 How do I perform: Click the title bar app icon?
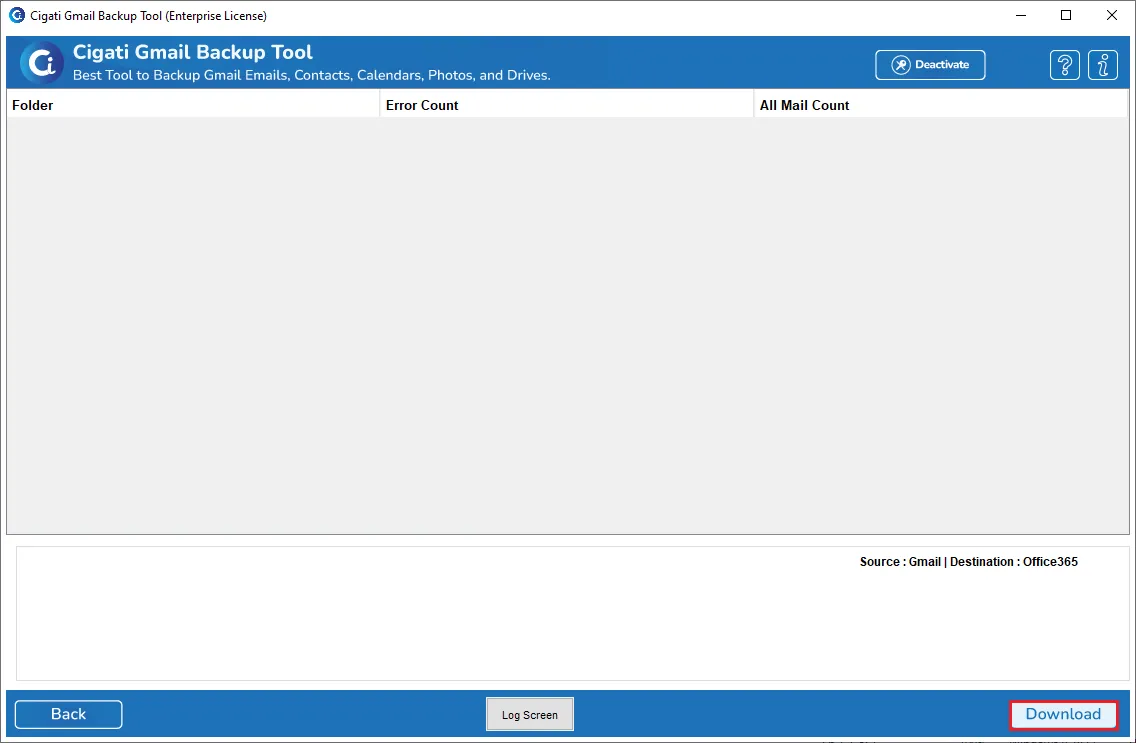coord(16,15)
